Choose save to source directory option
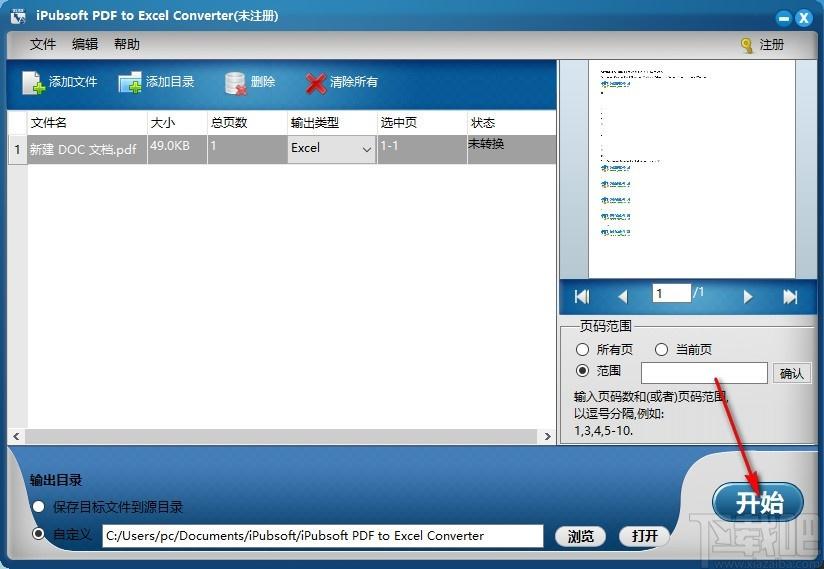Screen dimensions: 824x569 coord(38,506)
